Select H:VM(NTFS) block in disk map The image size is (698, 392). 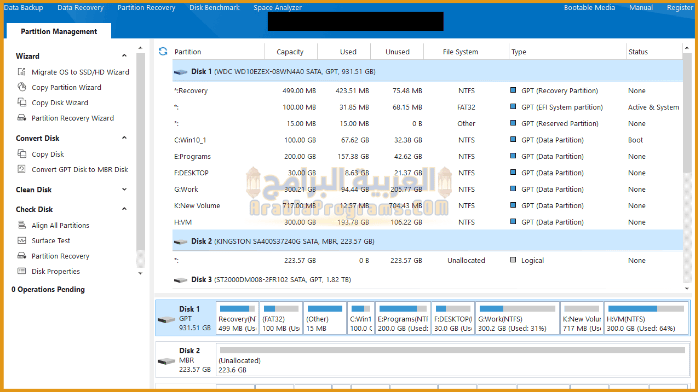(646, 318)
